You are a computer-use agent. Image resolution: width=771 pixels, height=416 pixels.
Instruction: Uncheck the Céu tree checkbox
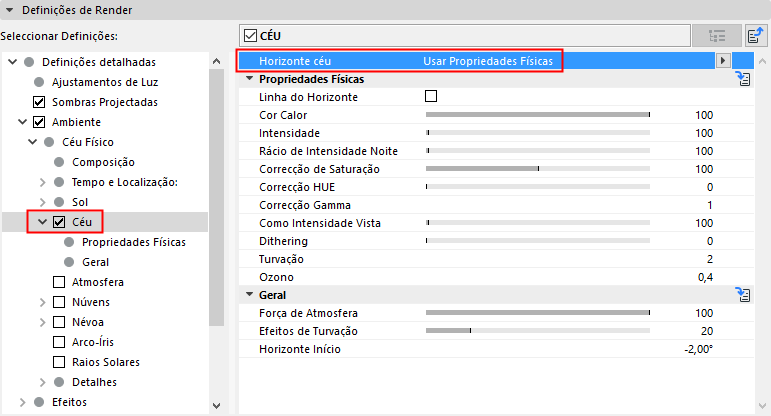click(x=59, y=222)
